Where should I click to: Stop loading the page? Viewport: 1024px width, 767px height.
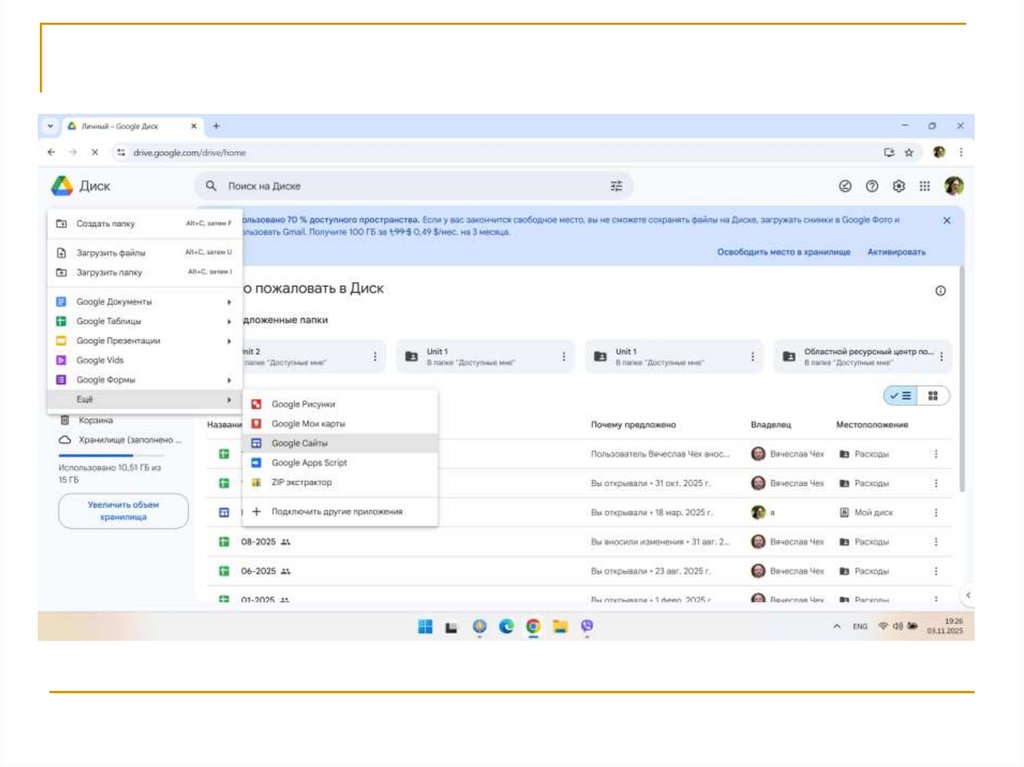click(95, 152)
